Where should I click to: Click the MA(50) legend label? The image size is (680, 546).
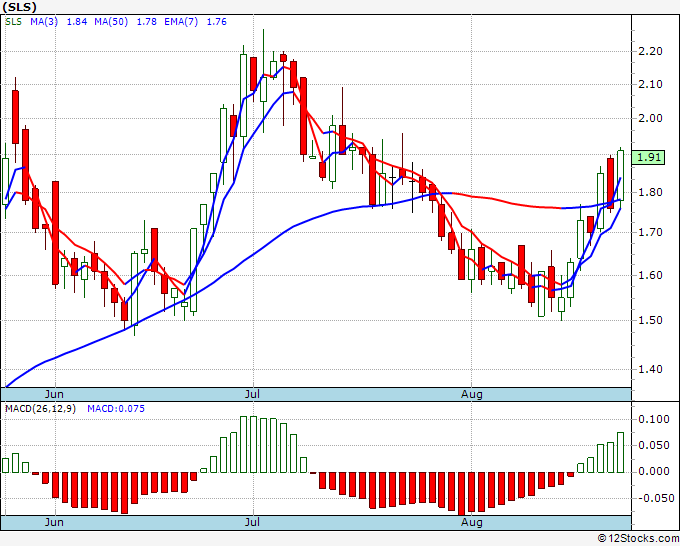tap(111, 22)
